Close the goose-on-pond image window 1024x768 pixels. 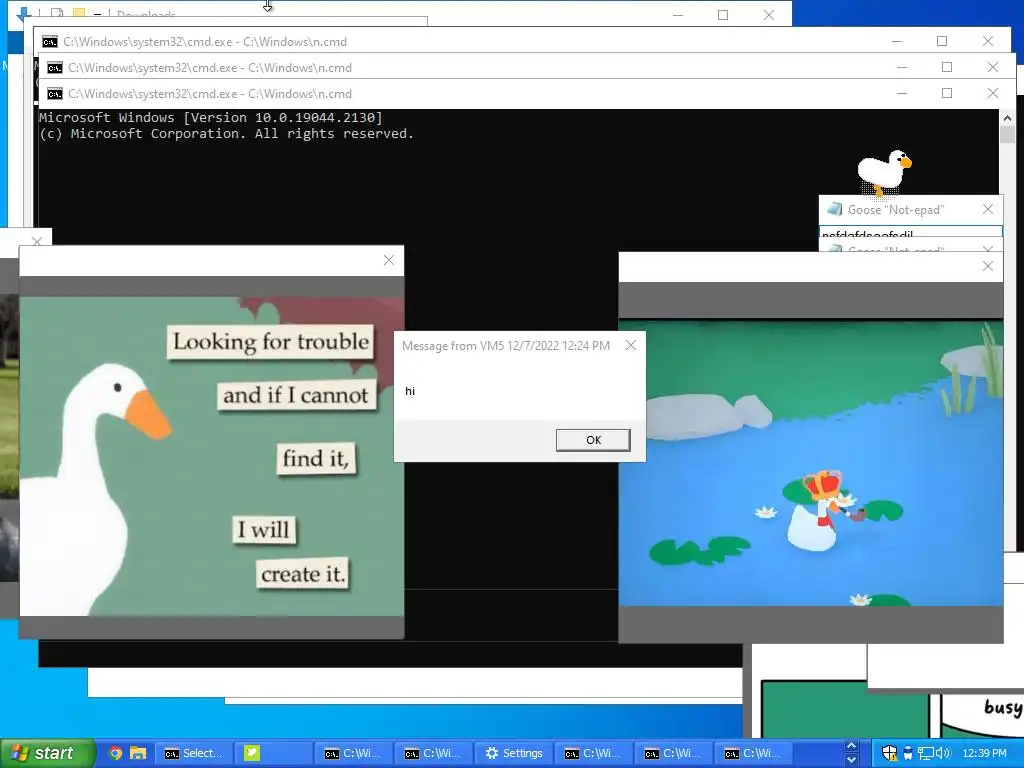[988, 266]
